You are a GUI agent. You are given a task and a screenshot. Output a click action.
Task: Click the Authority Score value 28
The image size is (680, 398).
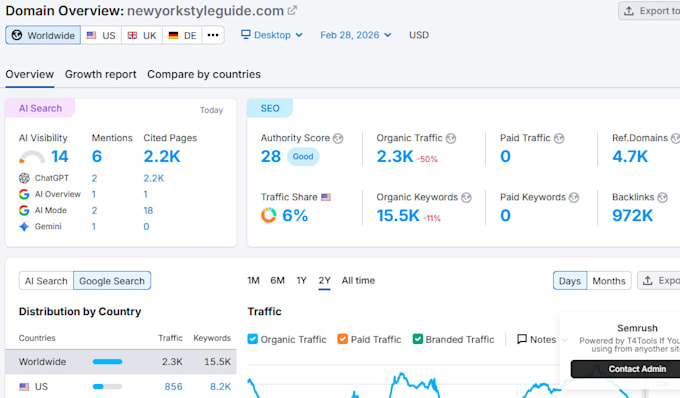click(x=271, y=157)
